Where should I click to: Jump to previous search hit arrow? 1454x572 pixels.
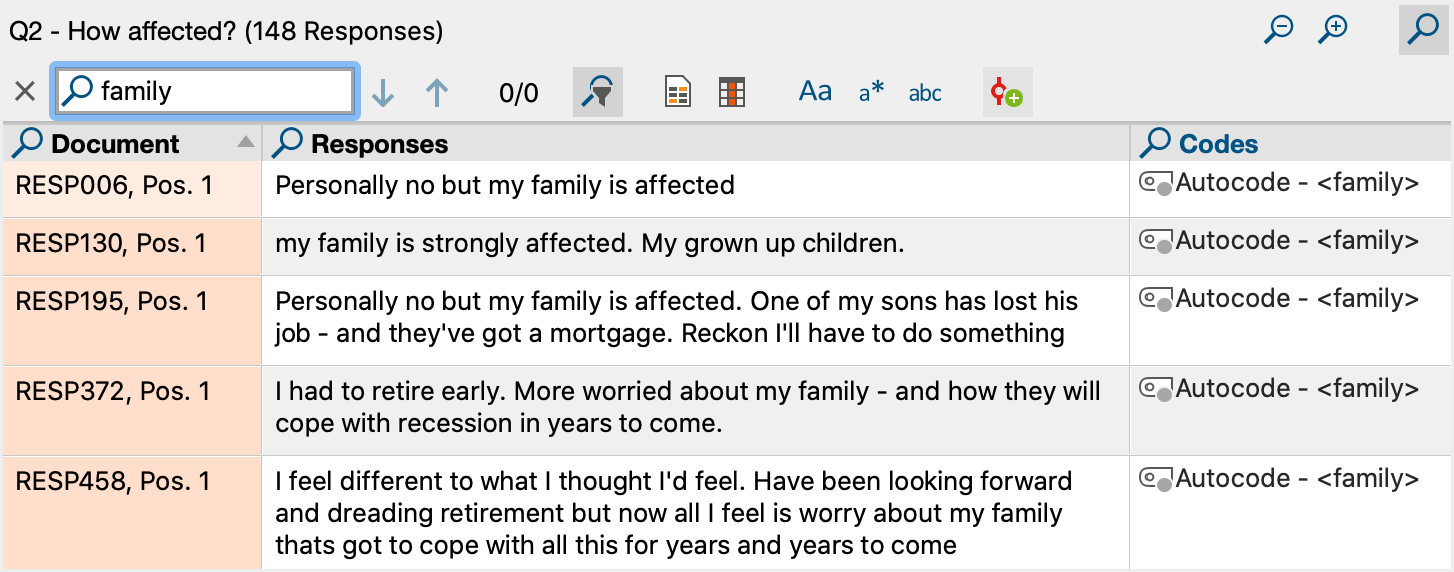tap(437, 93)
